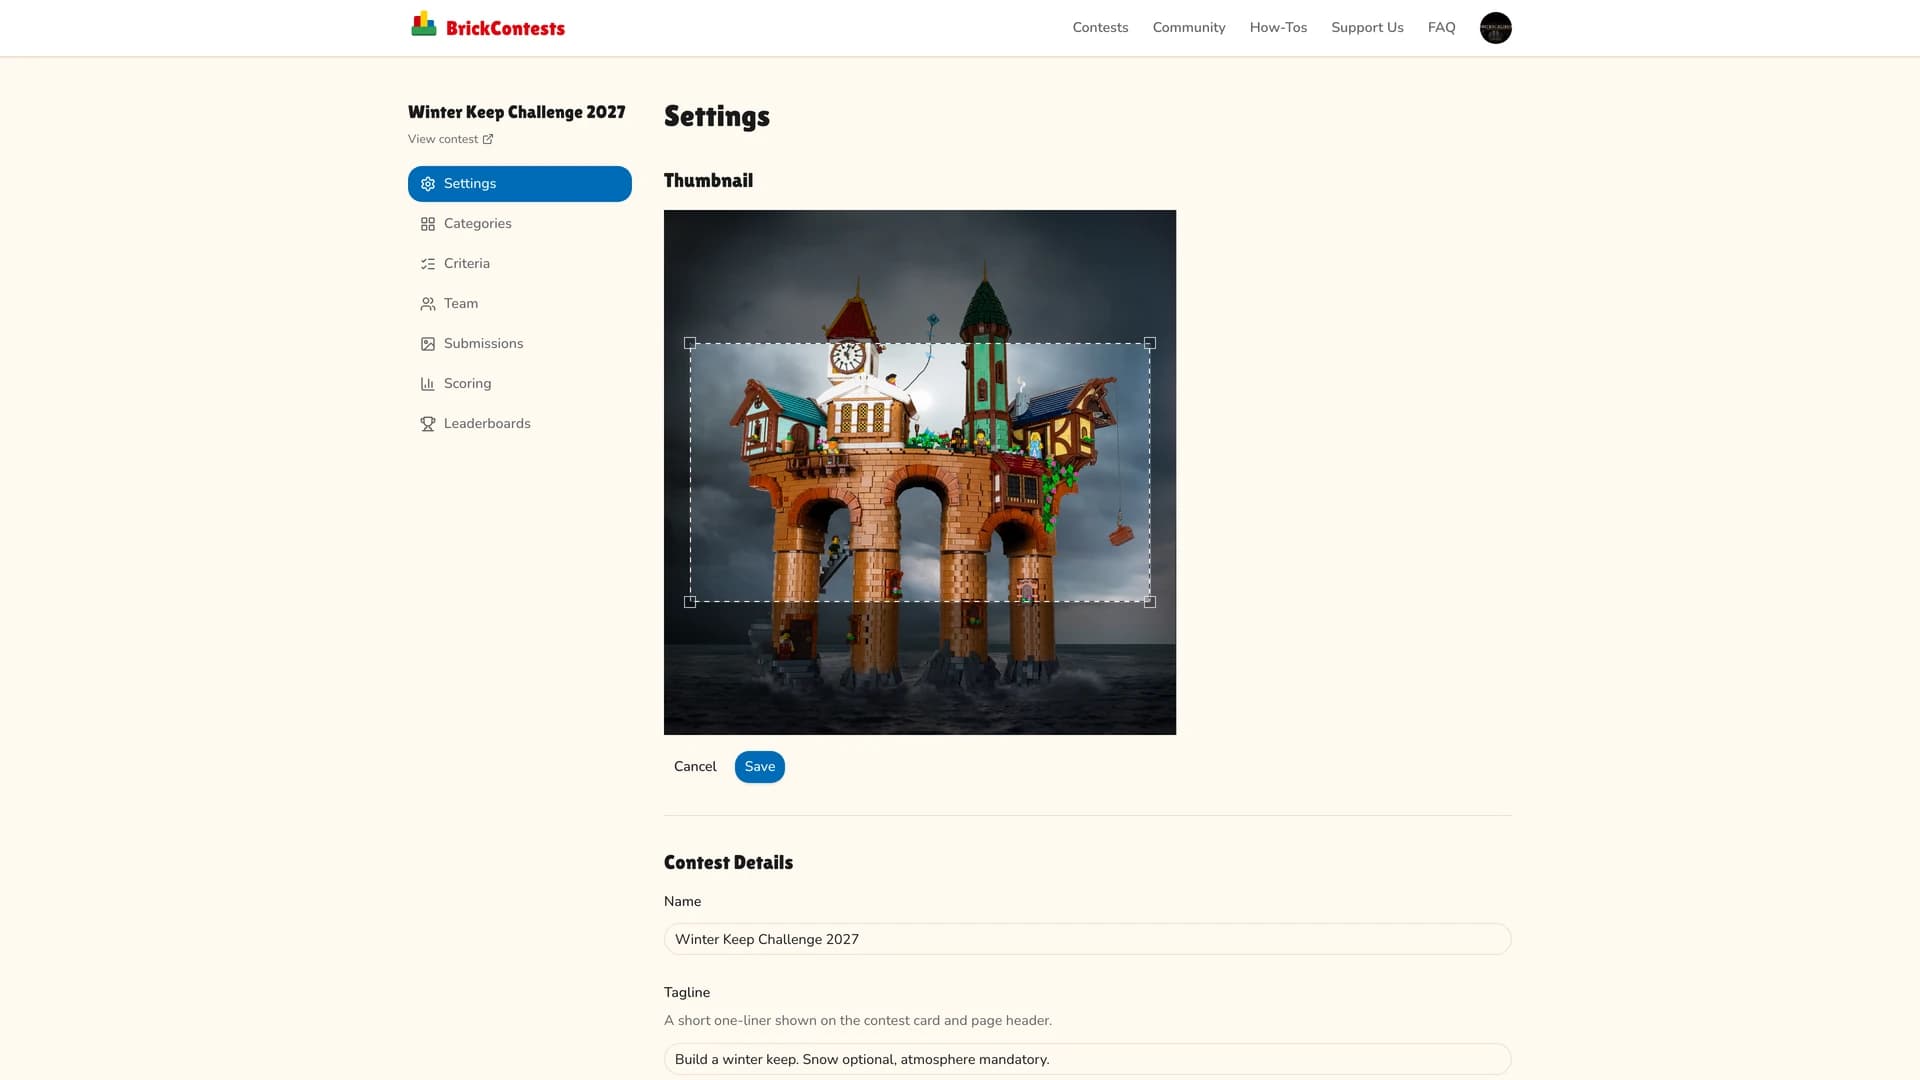1920x1080 pixels.
Task: Click the Contest Details heading
Action: pos(728,862)
